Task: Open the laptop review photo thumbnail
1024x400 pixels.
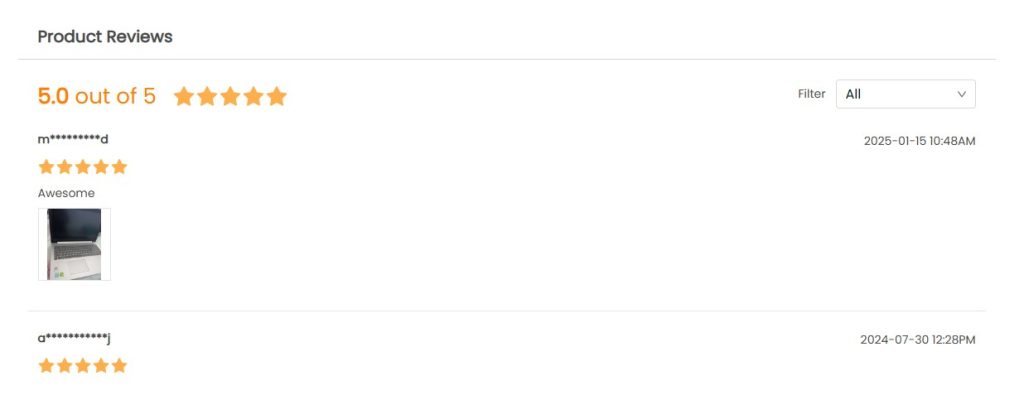Action: (74, 244)
